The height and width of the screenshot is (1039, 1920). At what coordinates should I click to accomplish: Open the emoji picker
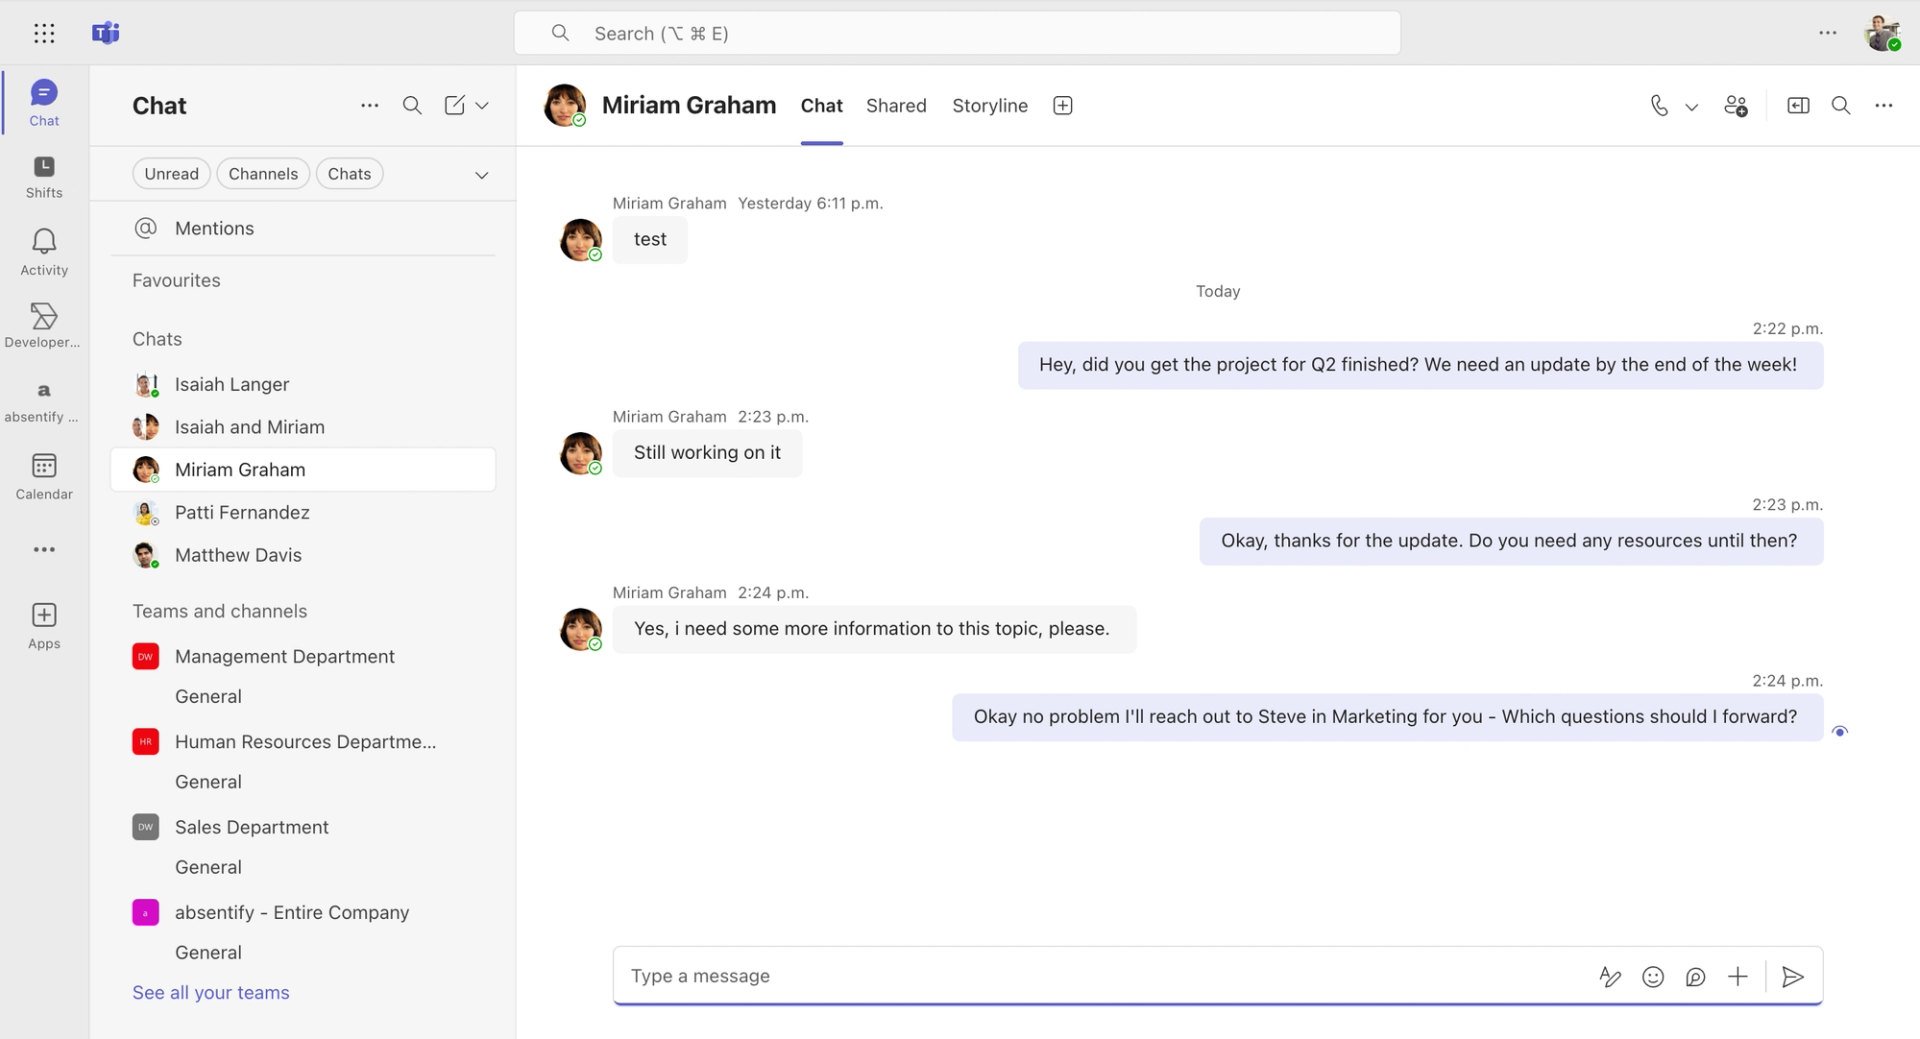tap(1653, 977)
